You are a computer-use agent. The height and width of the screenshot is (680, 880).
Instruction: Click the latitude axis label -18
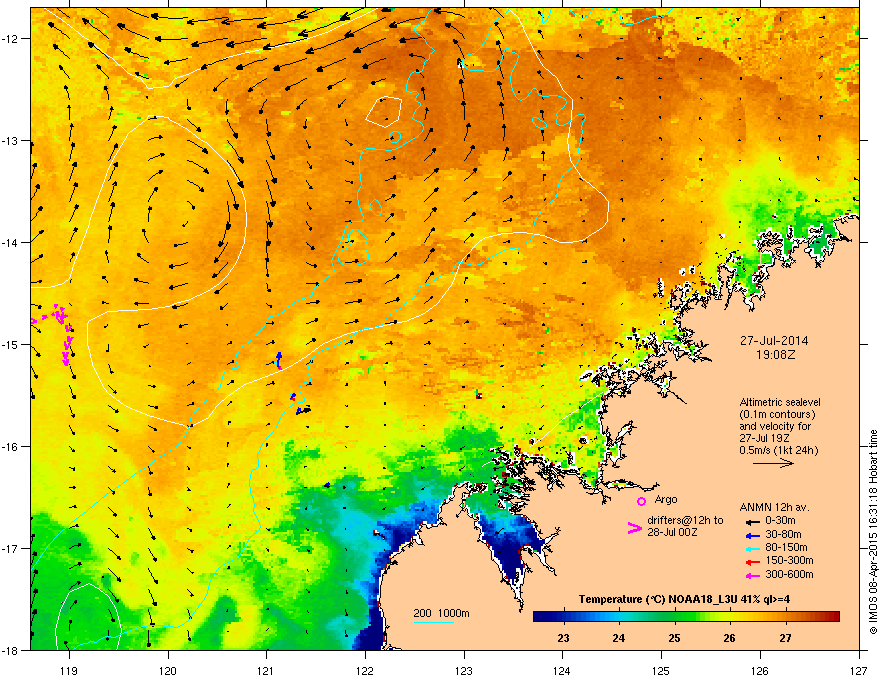click(x=10, y=651)
